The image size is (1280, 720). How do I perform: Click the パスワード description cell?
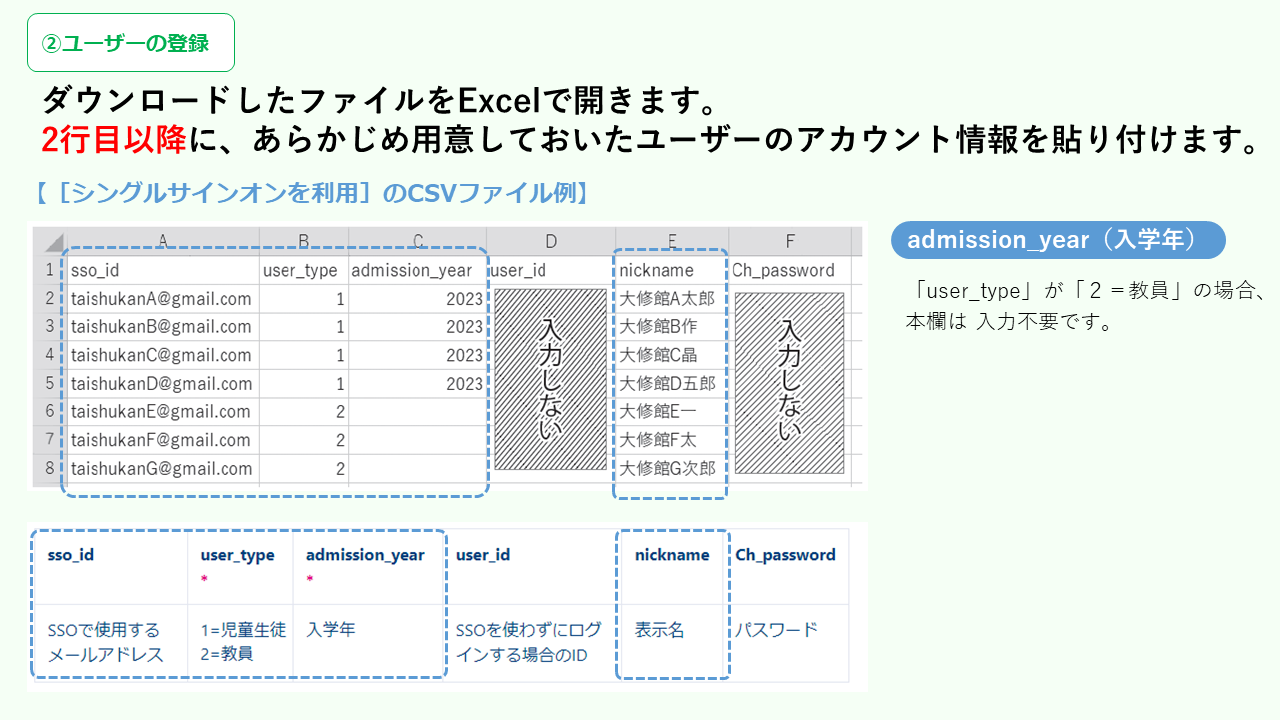pos(777,630)
